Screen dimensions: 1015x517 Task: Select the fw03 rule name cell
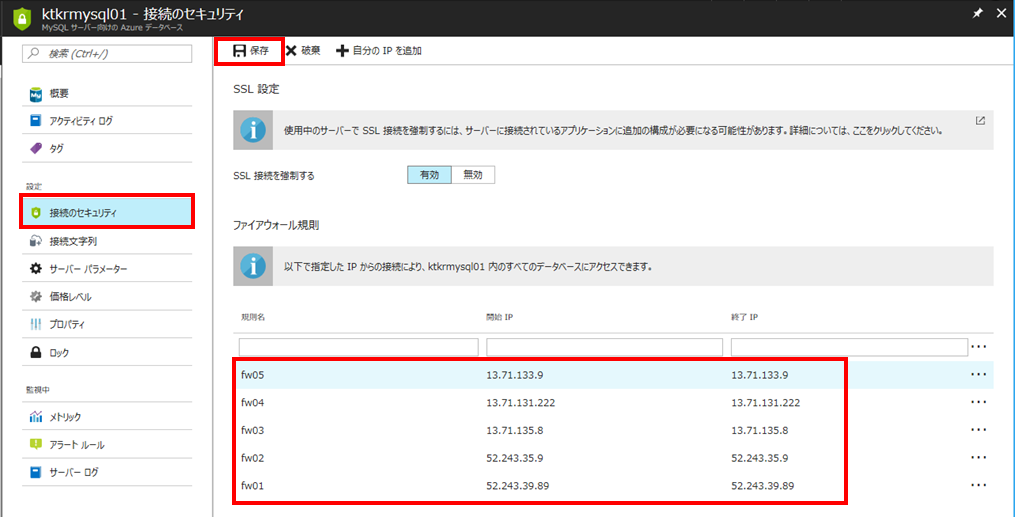252,430
